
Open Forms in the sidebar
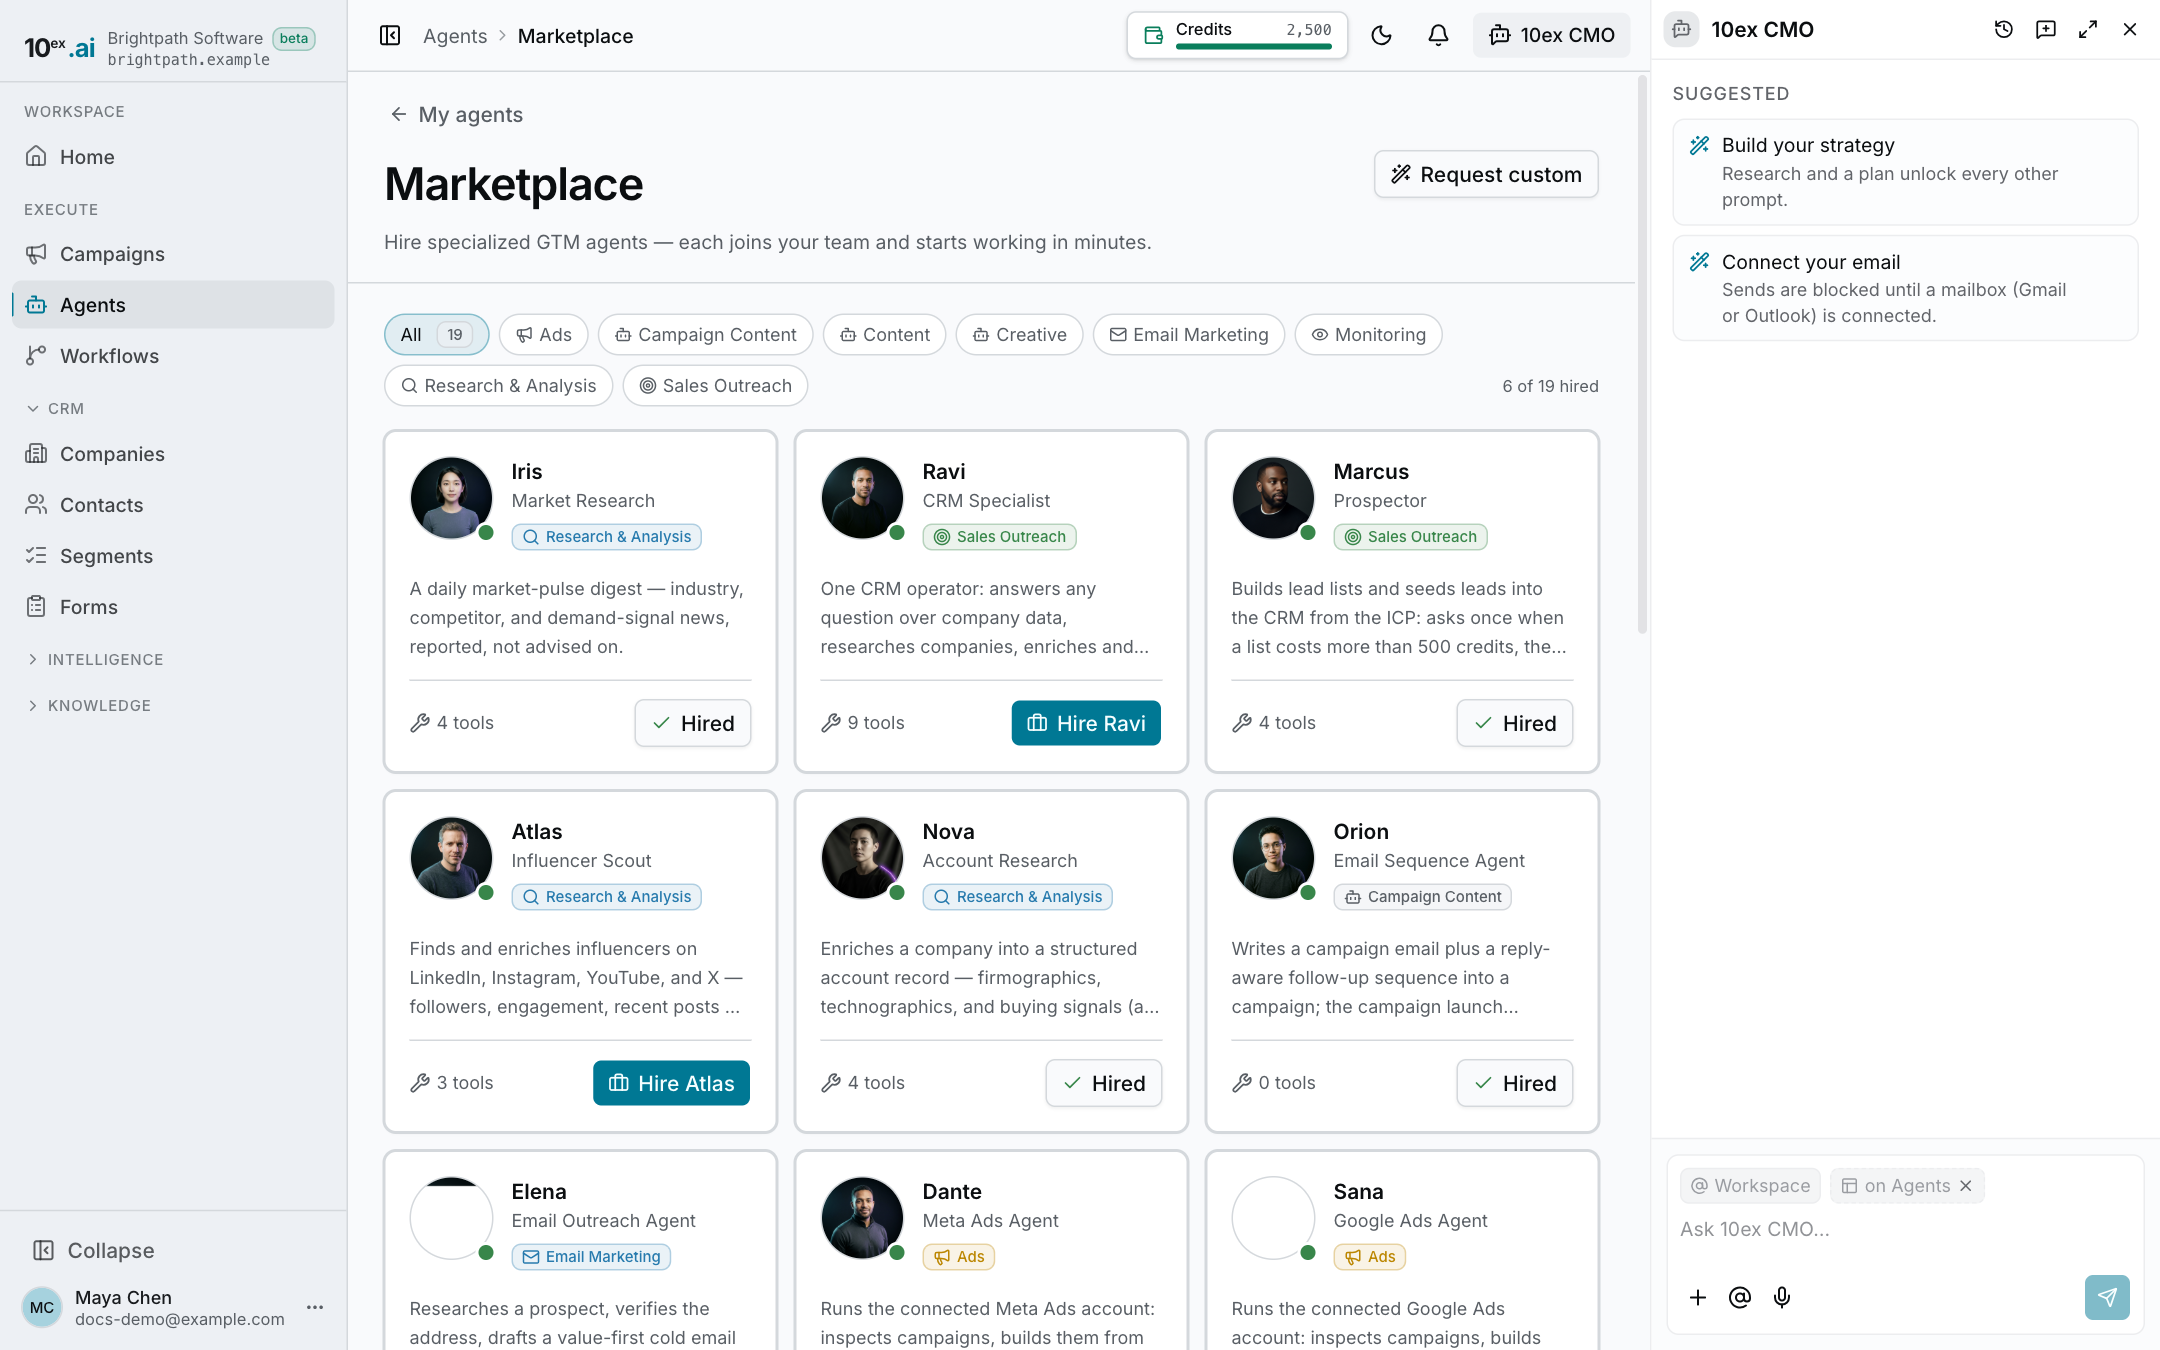[173, 607]
